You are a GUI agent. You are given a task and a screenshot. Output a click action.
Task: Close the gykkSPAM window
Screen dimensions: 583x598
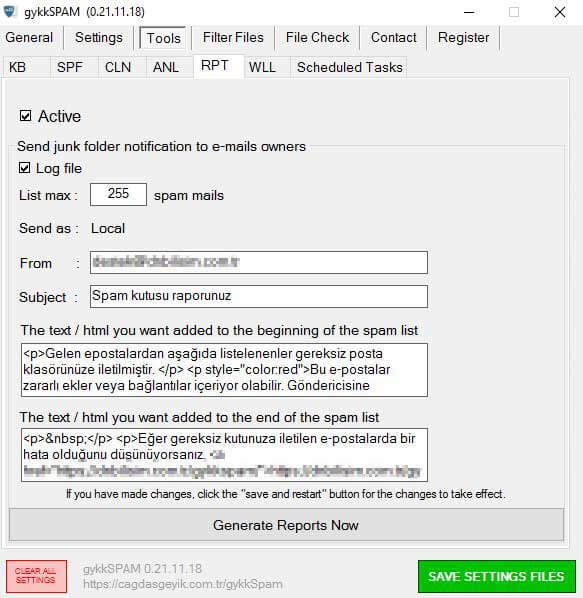coord(560,12)
